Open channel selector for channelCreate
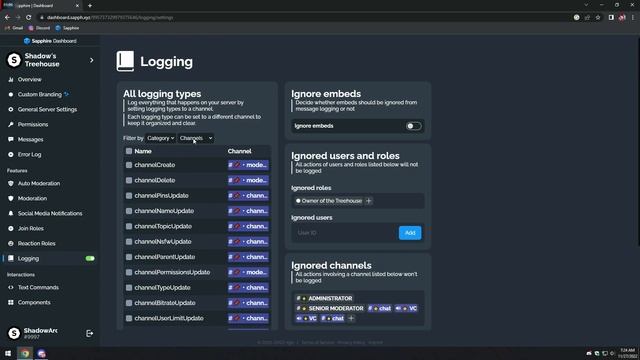This screenshot has height=360, width=640. [248, 165]
